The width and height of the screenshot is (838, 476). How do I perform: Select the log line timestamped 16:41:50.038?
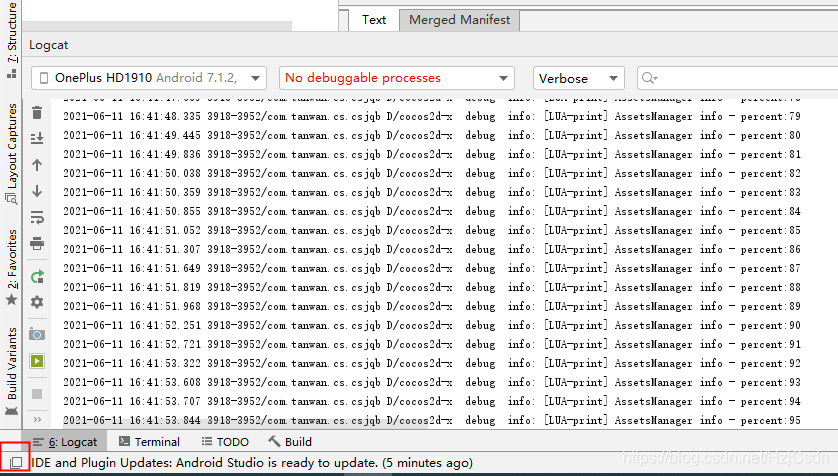click(432, 174)
